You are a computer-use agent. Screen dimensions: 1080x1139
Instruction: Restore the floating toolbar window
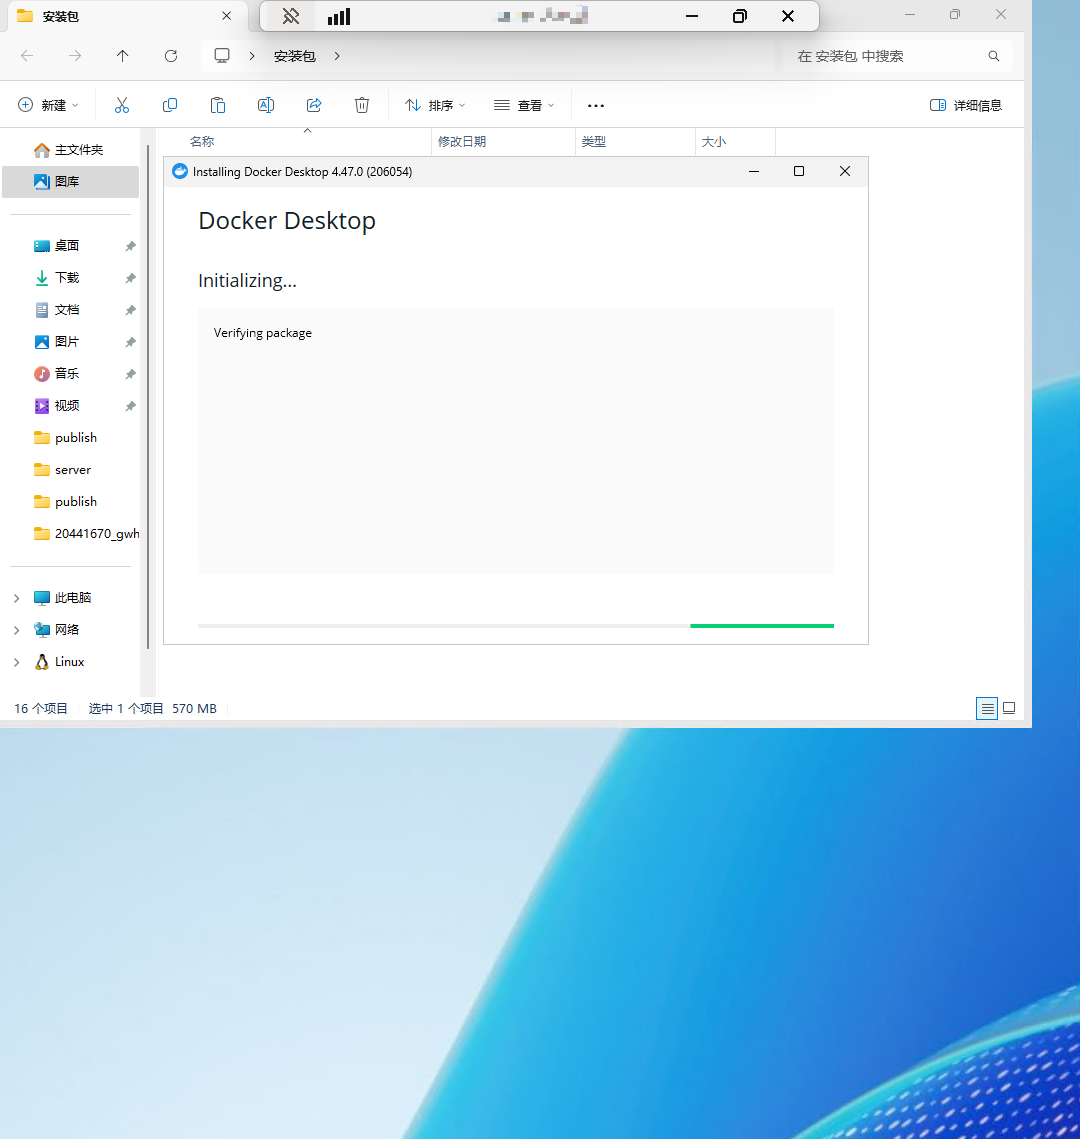tap(739, 16)
